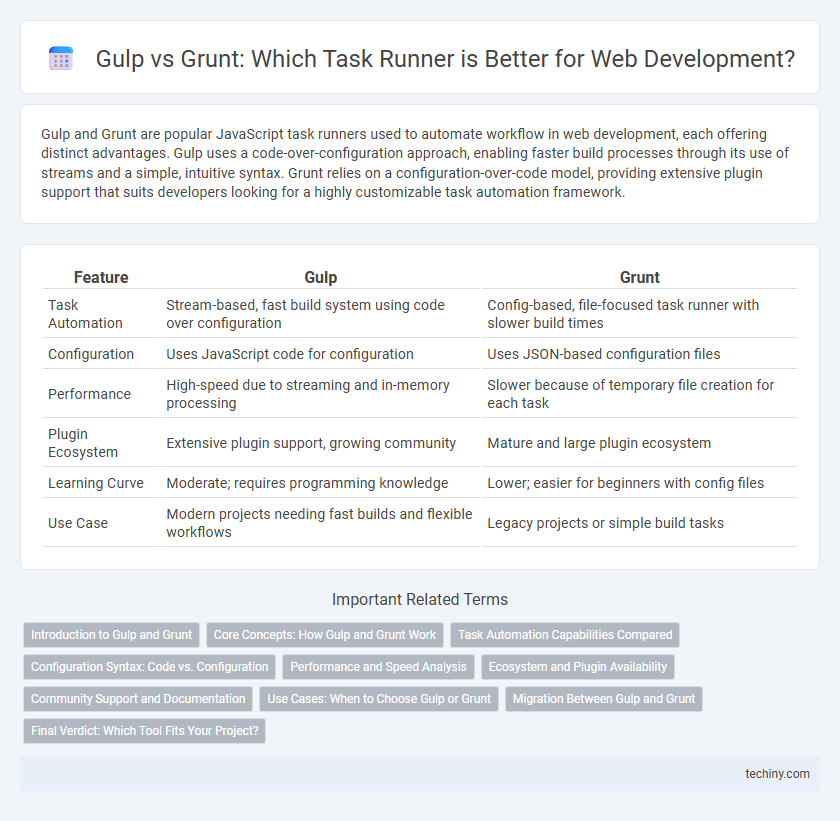Image resolution: width=840 pixels, height=821 pixels.
Task: Click the calendar icon beside the title
Action: click(61, 58)
